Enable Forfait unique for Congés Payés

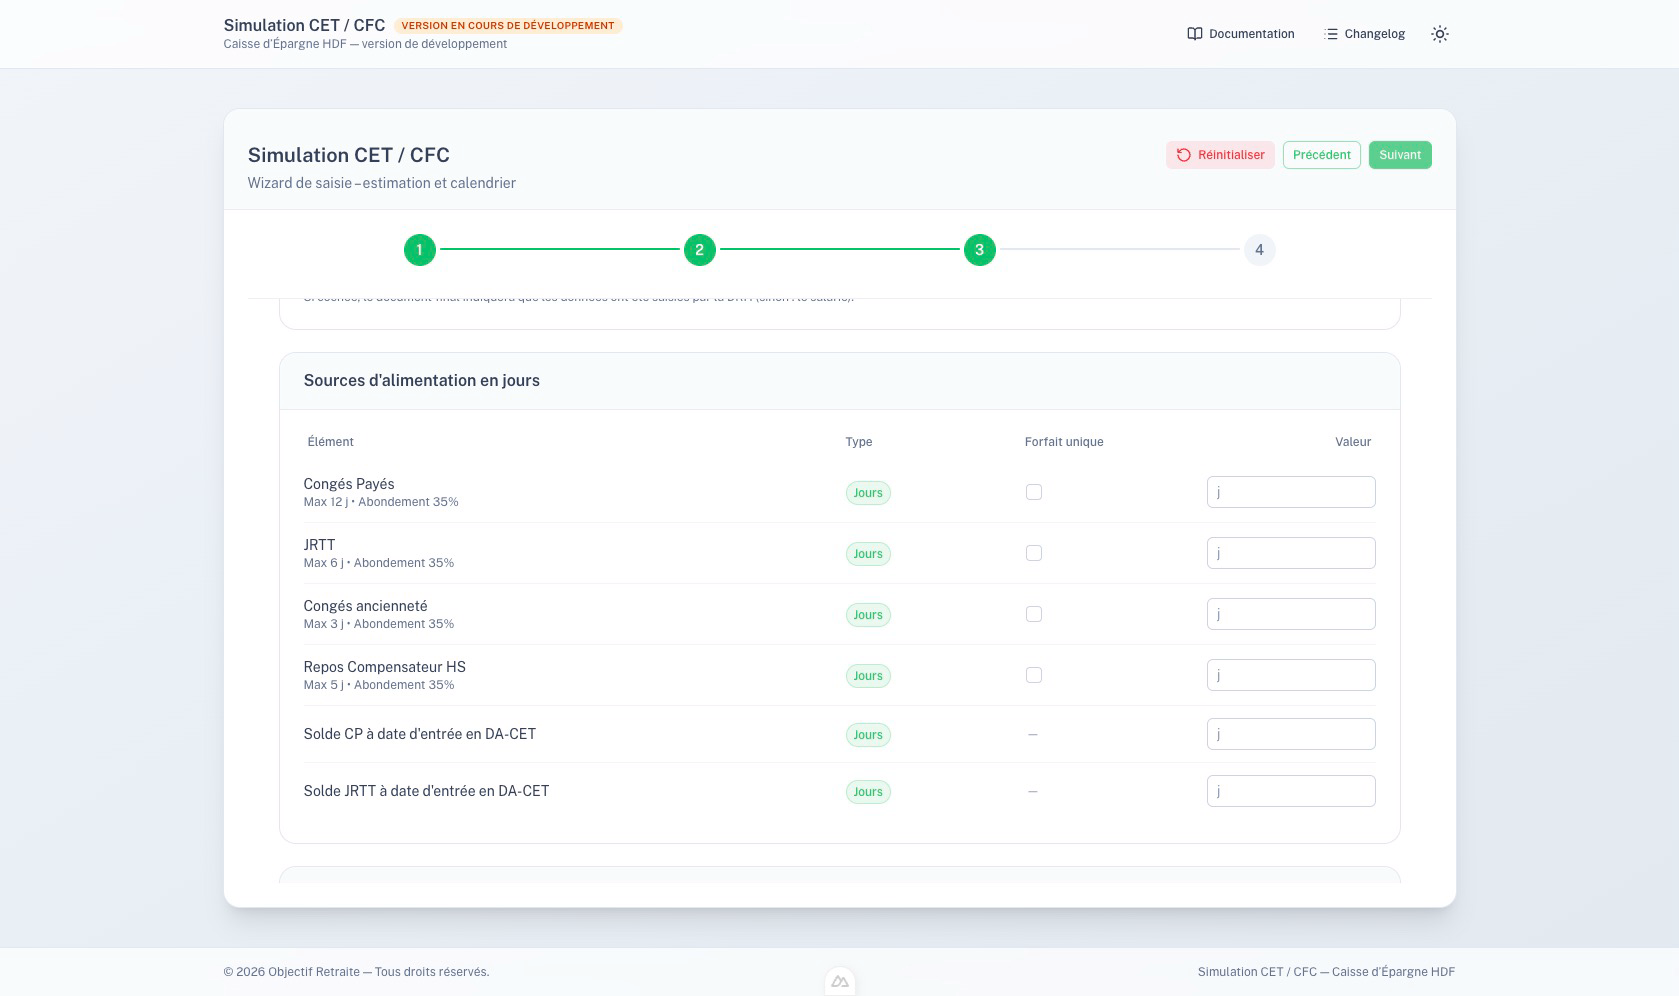(1034, 492)
